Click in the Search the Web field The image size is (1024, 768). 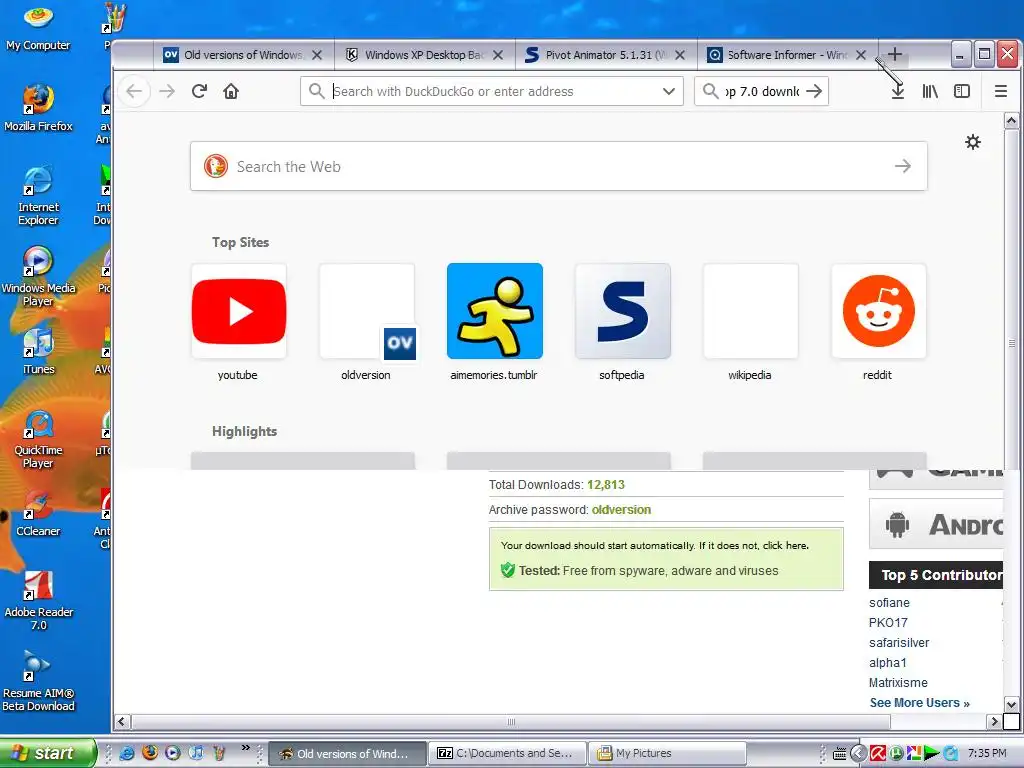[559, 167]
